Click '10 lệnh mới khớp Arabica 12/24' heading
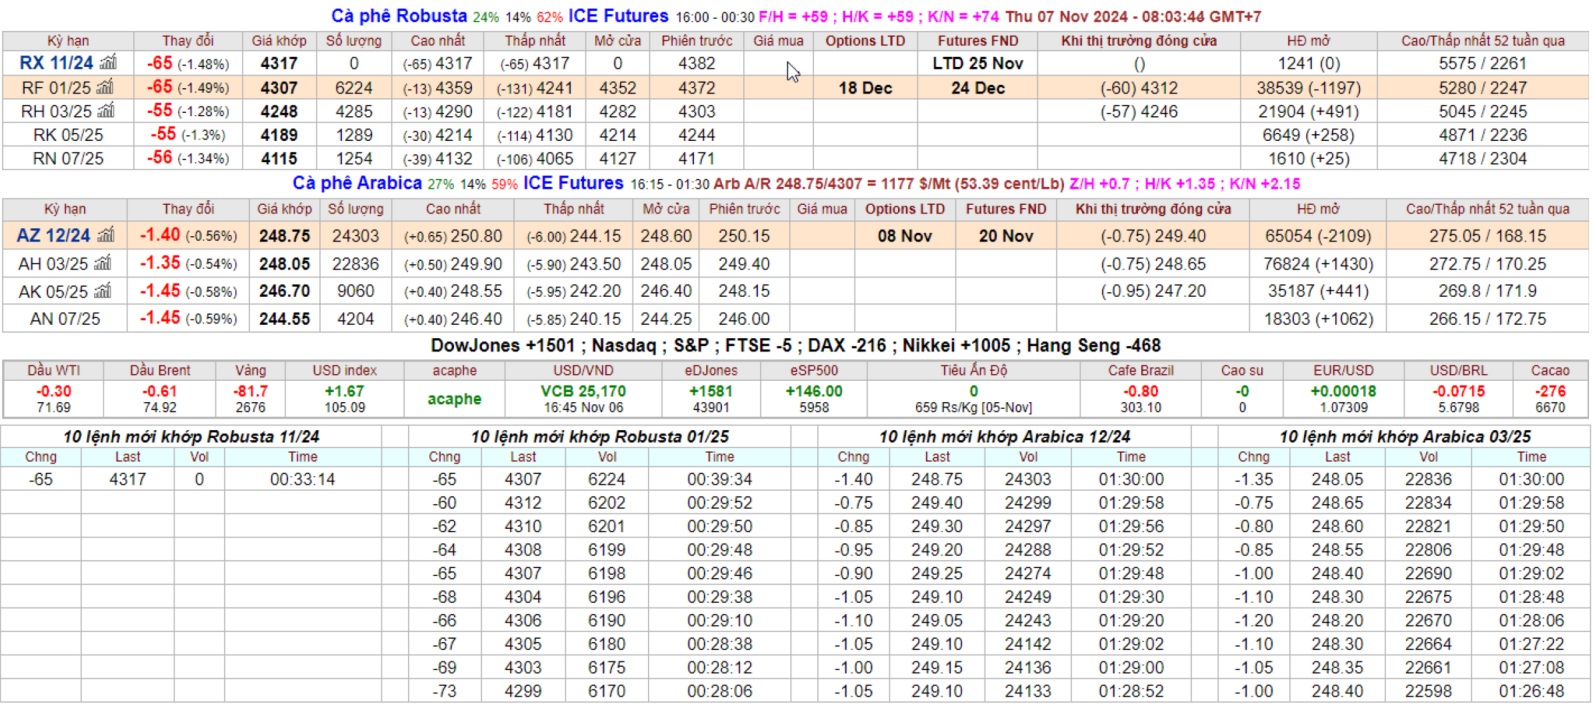Screen dimensions: 1594x706 tap(1004, 437)
